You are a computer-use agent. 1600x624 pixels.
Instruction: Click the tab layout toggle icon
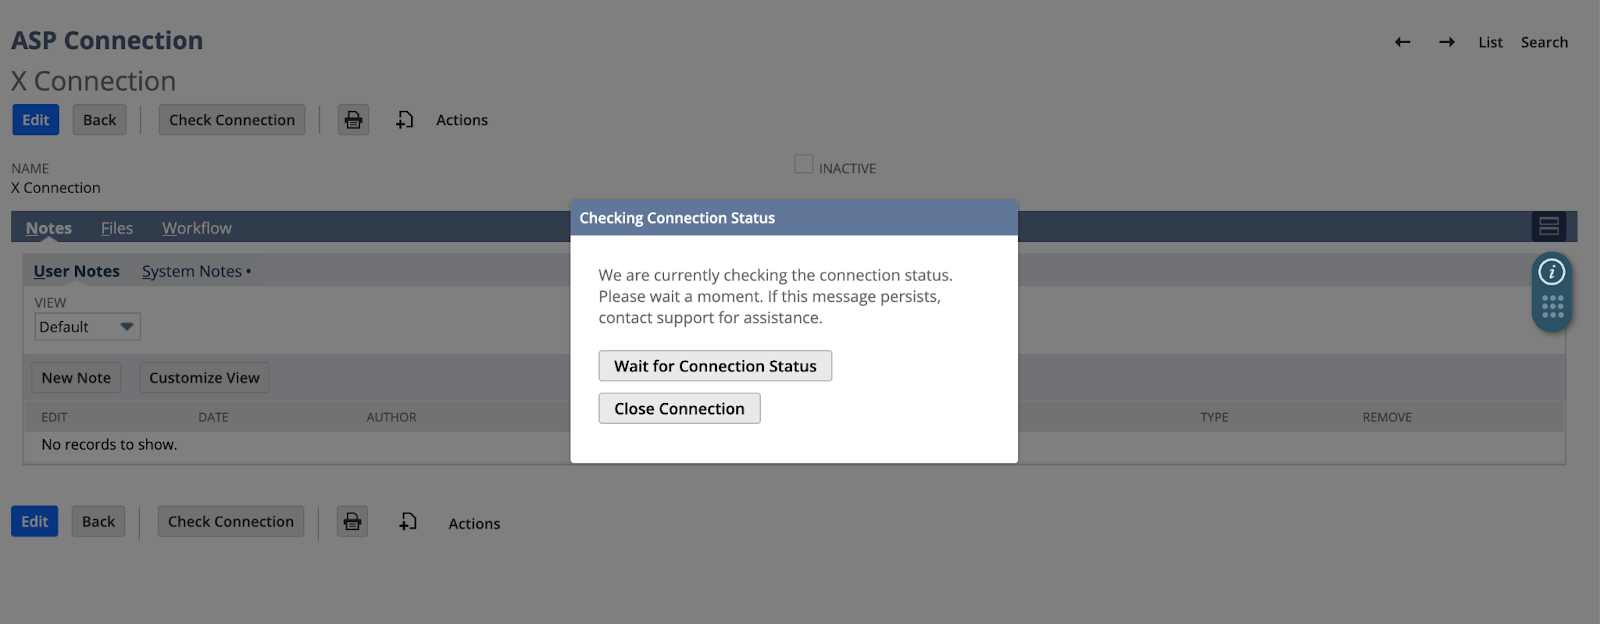[1548, 227]
